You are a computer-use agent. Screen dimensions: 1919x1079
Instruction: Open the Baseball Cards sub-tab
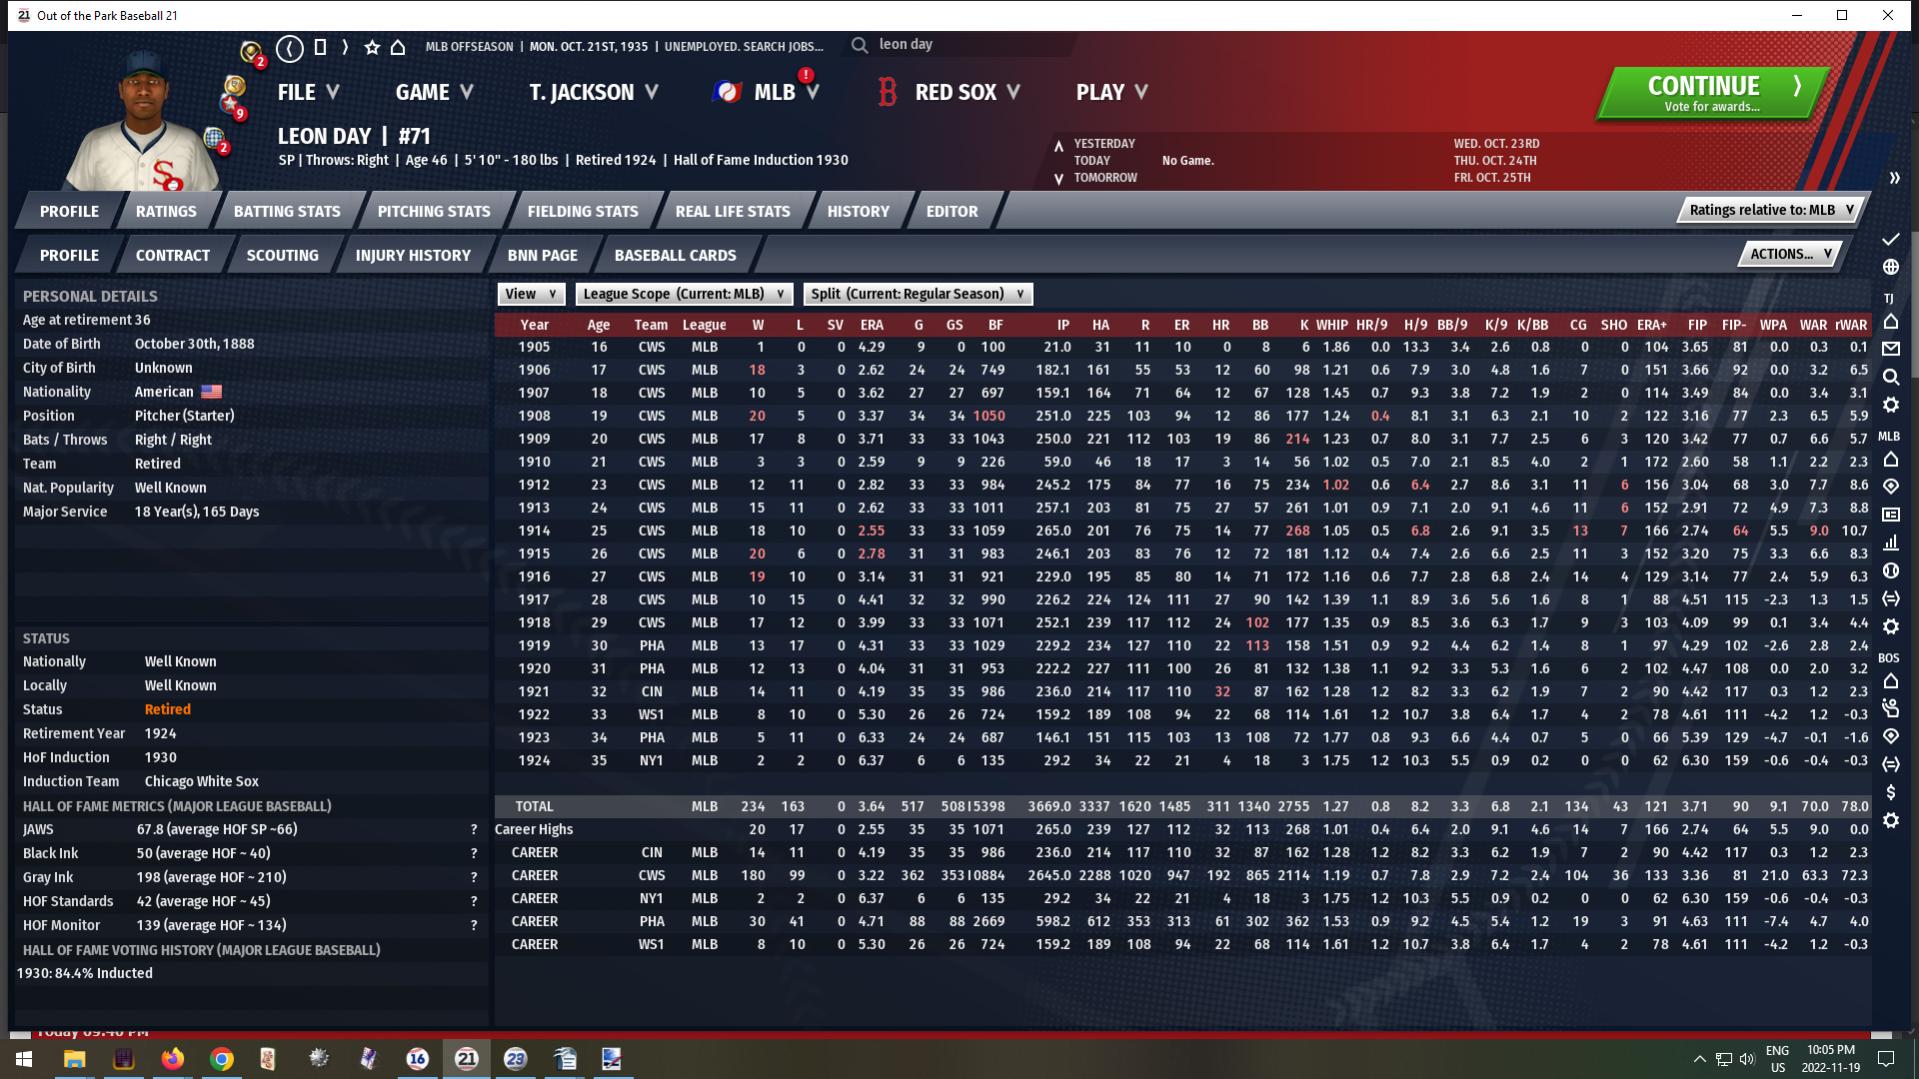[675, 255]
